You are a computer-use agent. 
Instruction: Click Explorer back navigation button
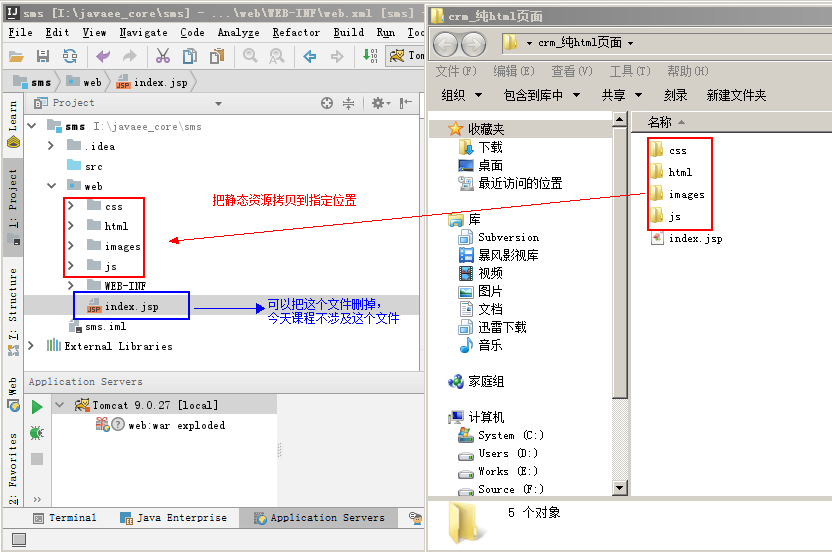[x=446, y=44]
